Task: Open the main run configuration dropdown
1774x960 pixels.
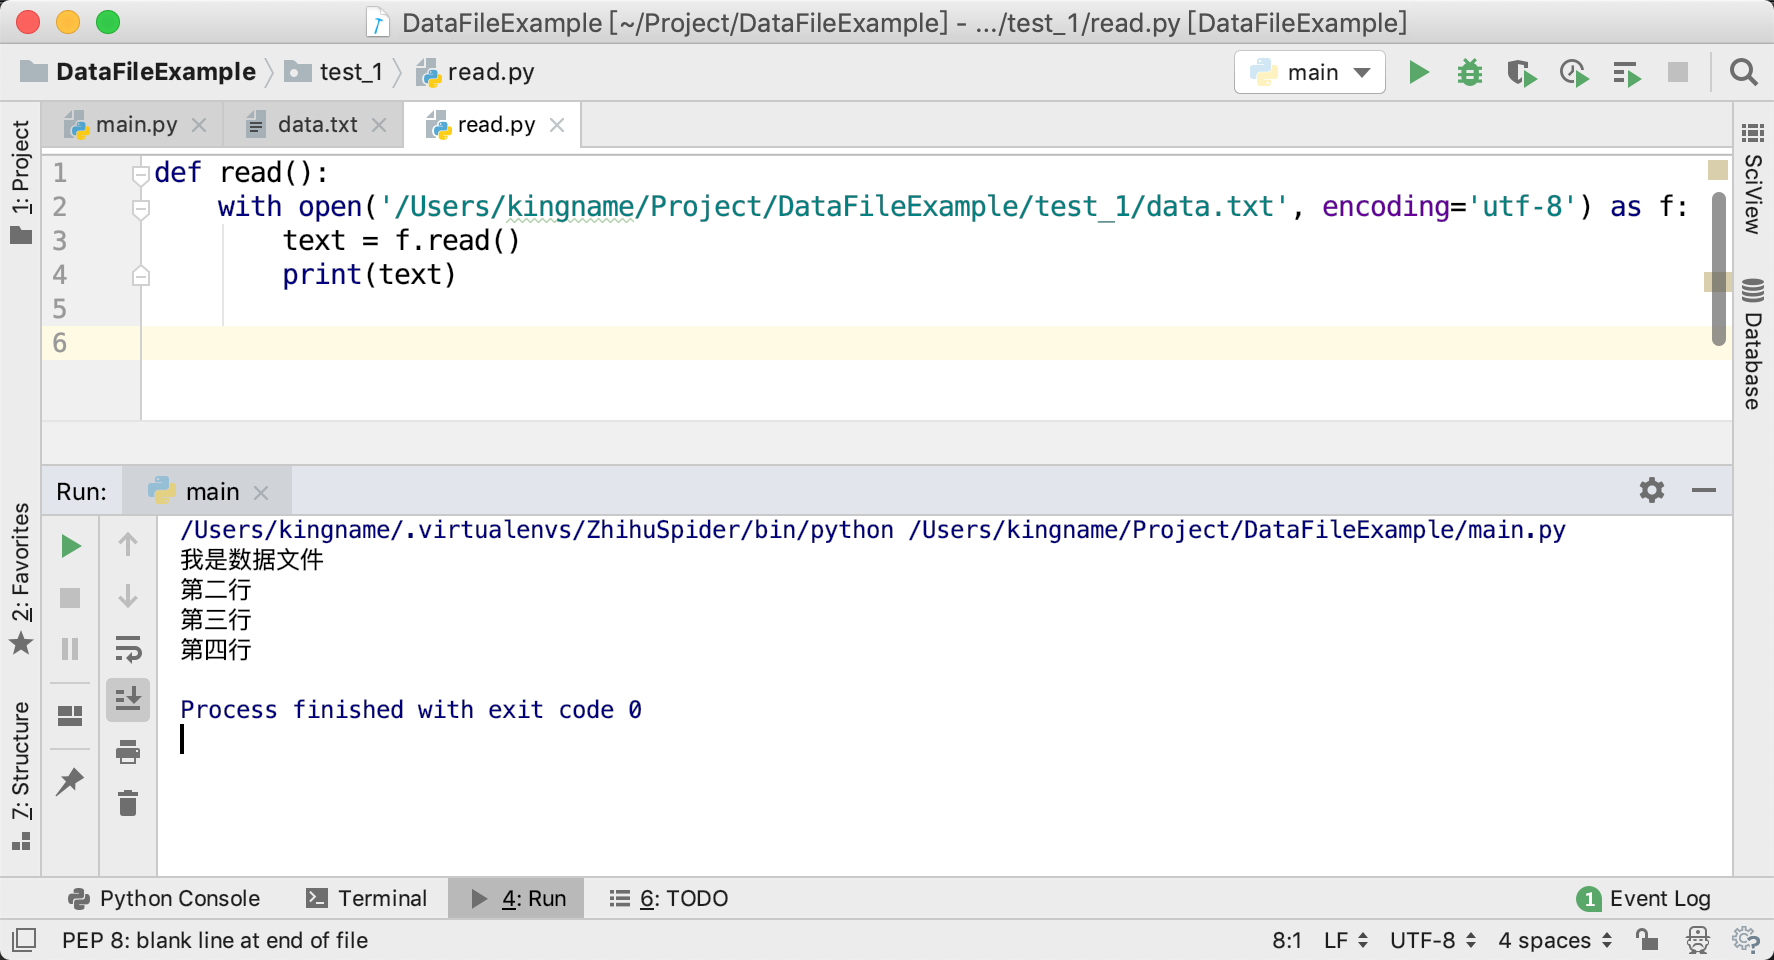Action: click(1310, 72)
